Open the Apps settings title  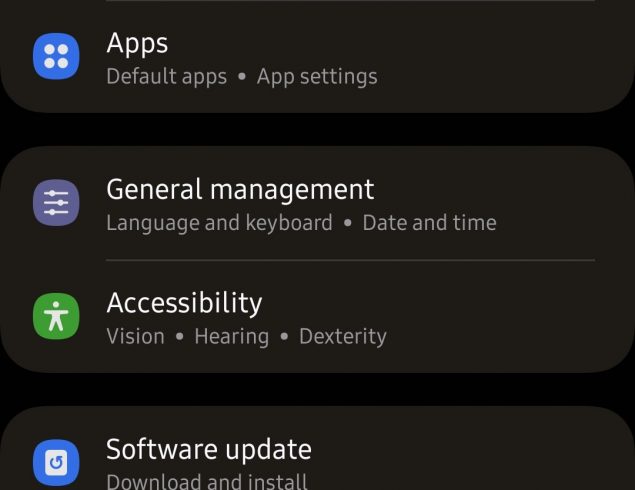coord(137,43)
